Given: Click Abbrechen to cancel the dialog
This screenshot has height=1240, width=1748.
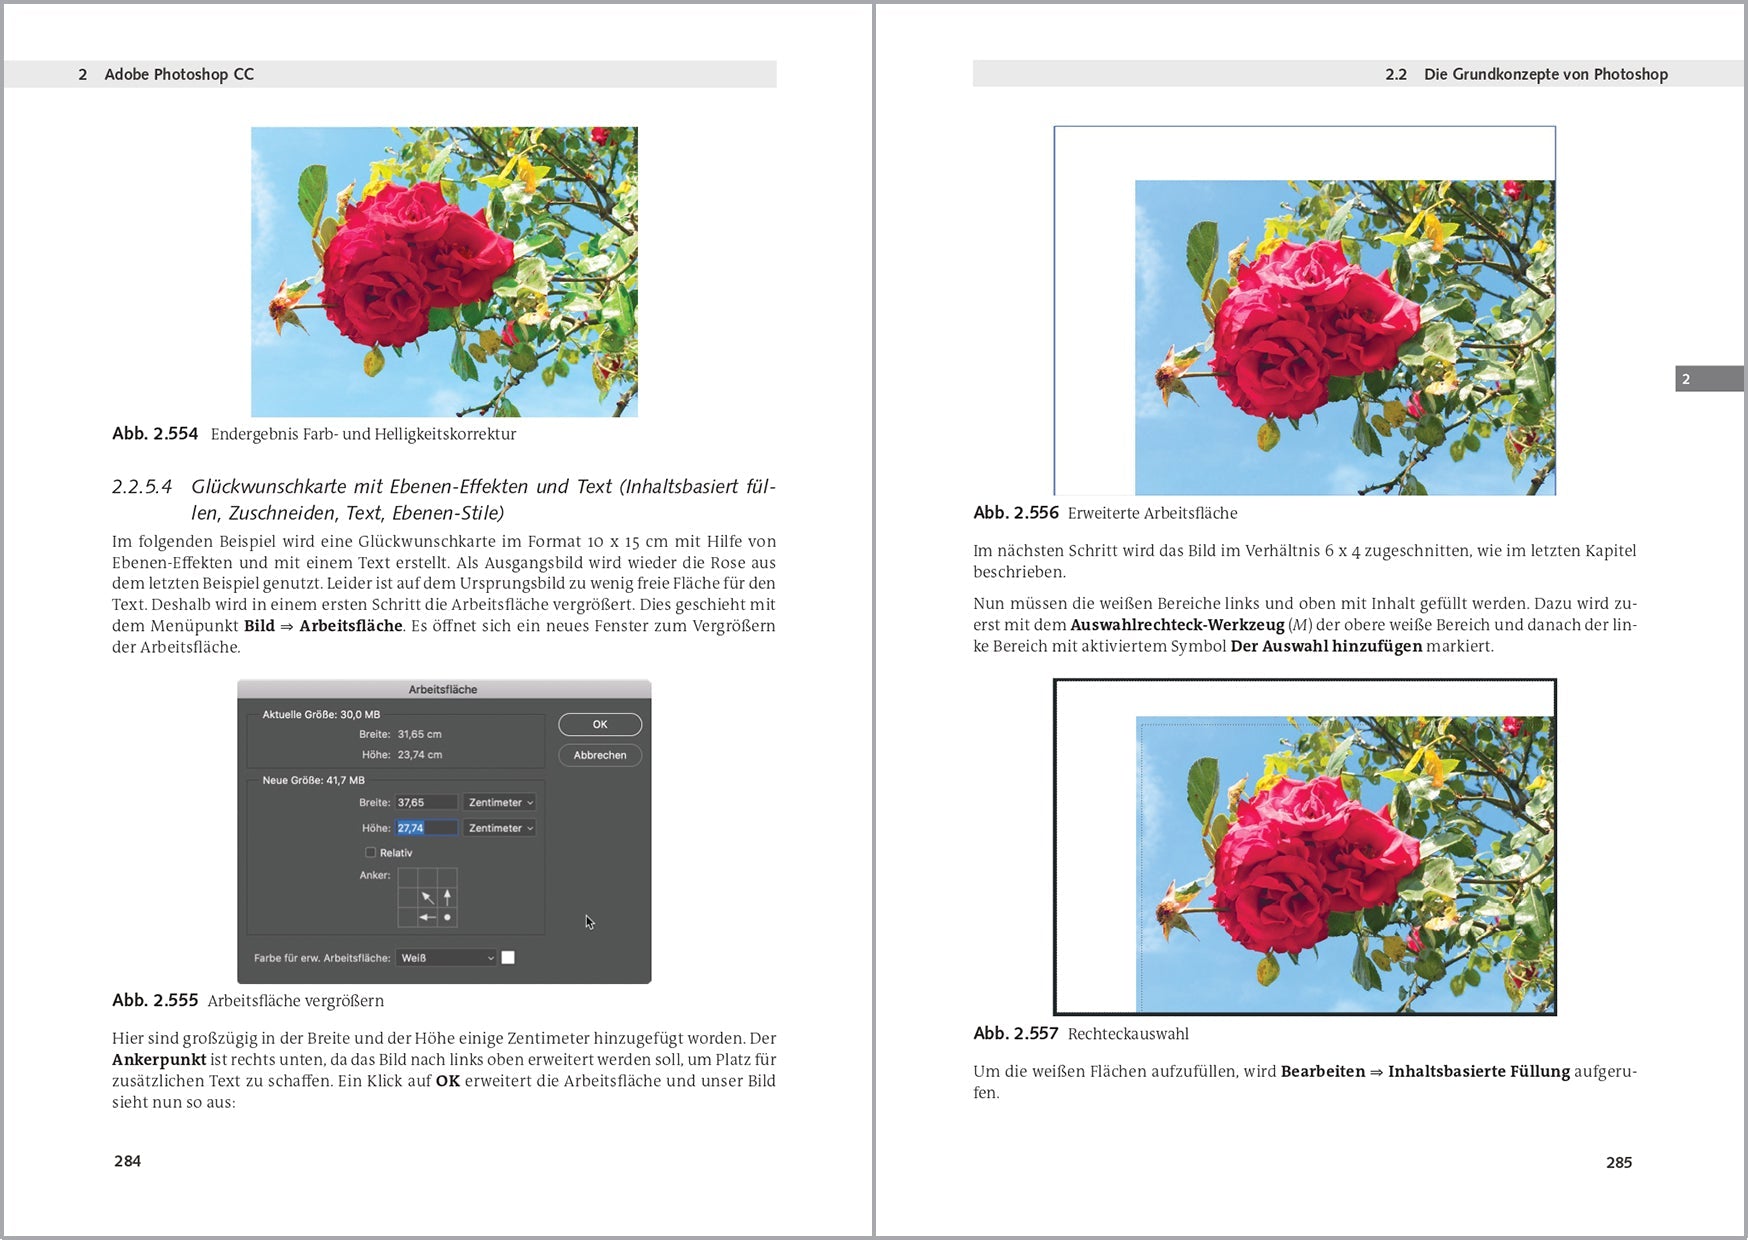Looking at the screenshot, I should (x=599, y=755).
